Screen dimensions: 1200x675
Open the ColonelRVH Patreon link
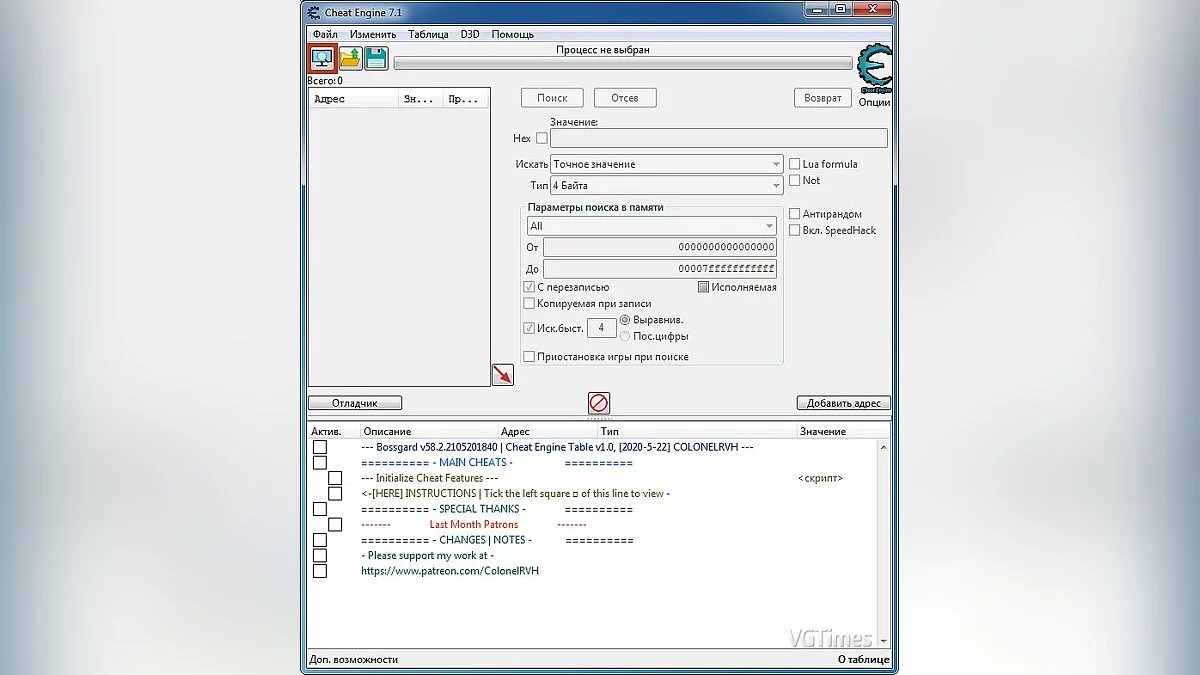(x=449, y=570)
